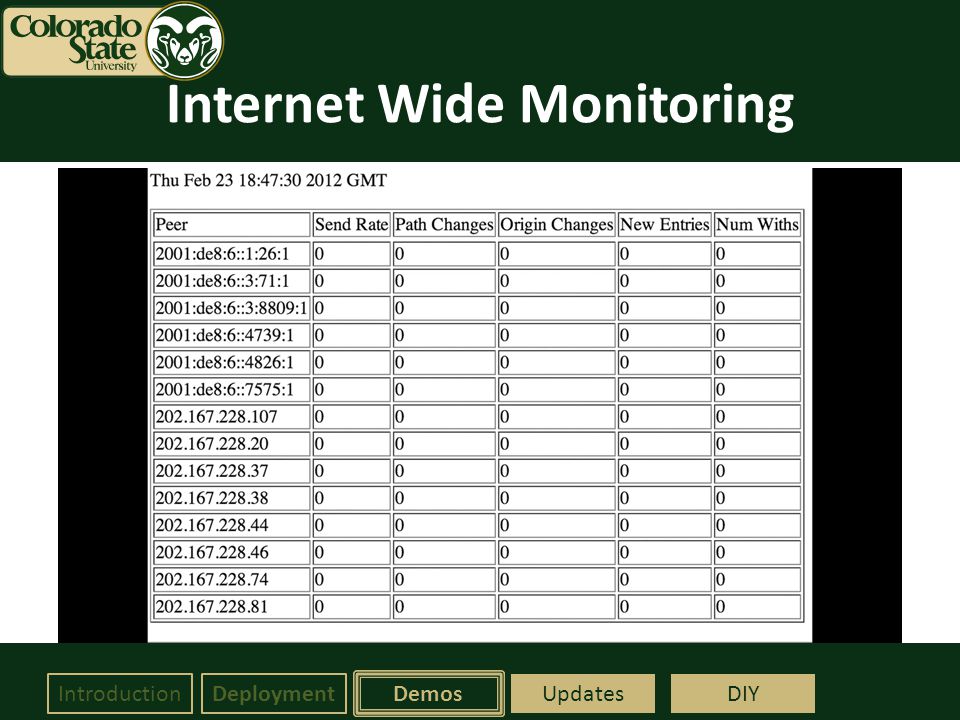This screenshot has height=720, width=960.
Task: Select peer 202.167.228.81
Action: coord(231,607)
